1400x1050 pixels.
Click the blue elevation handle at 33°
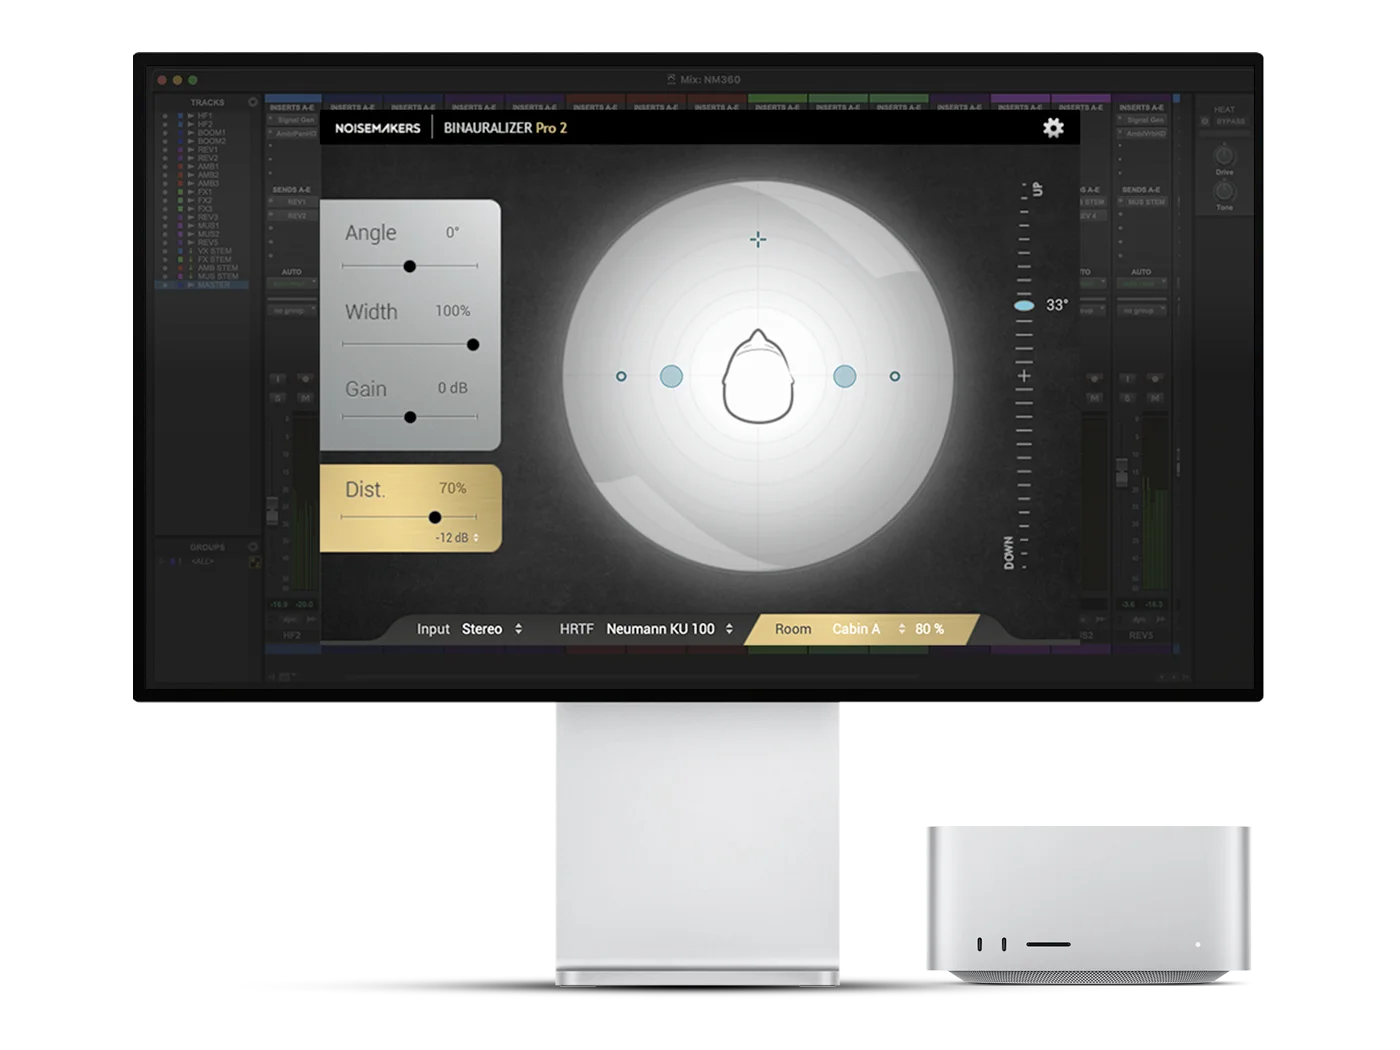click(x=1024, y=305)
